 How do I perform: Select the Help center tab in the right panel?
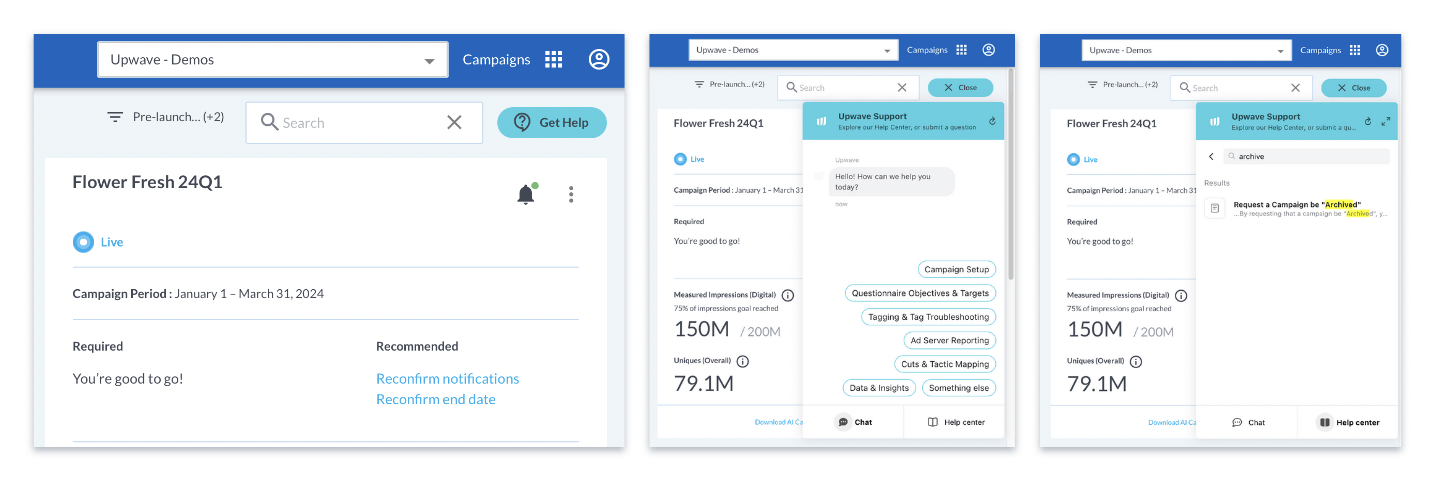1349,422
